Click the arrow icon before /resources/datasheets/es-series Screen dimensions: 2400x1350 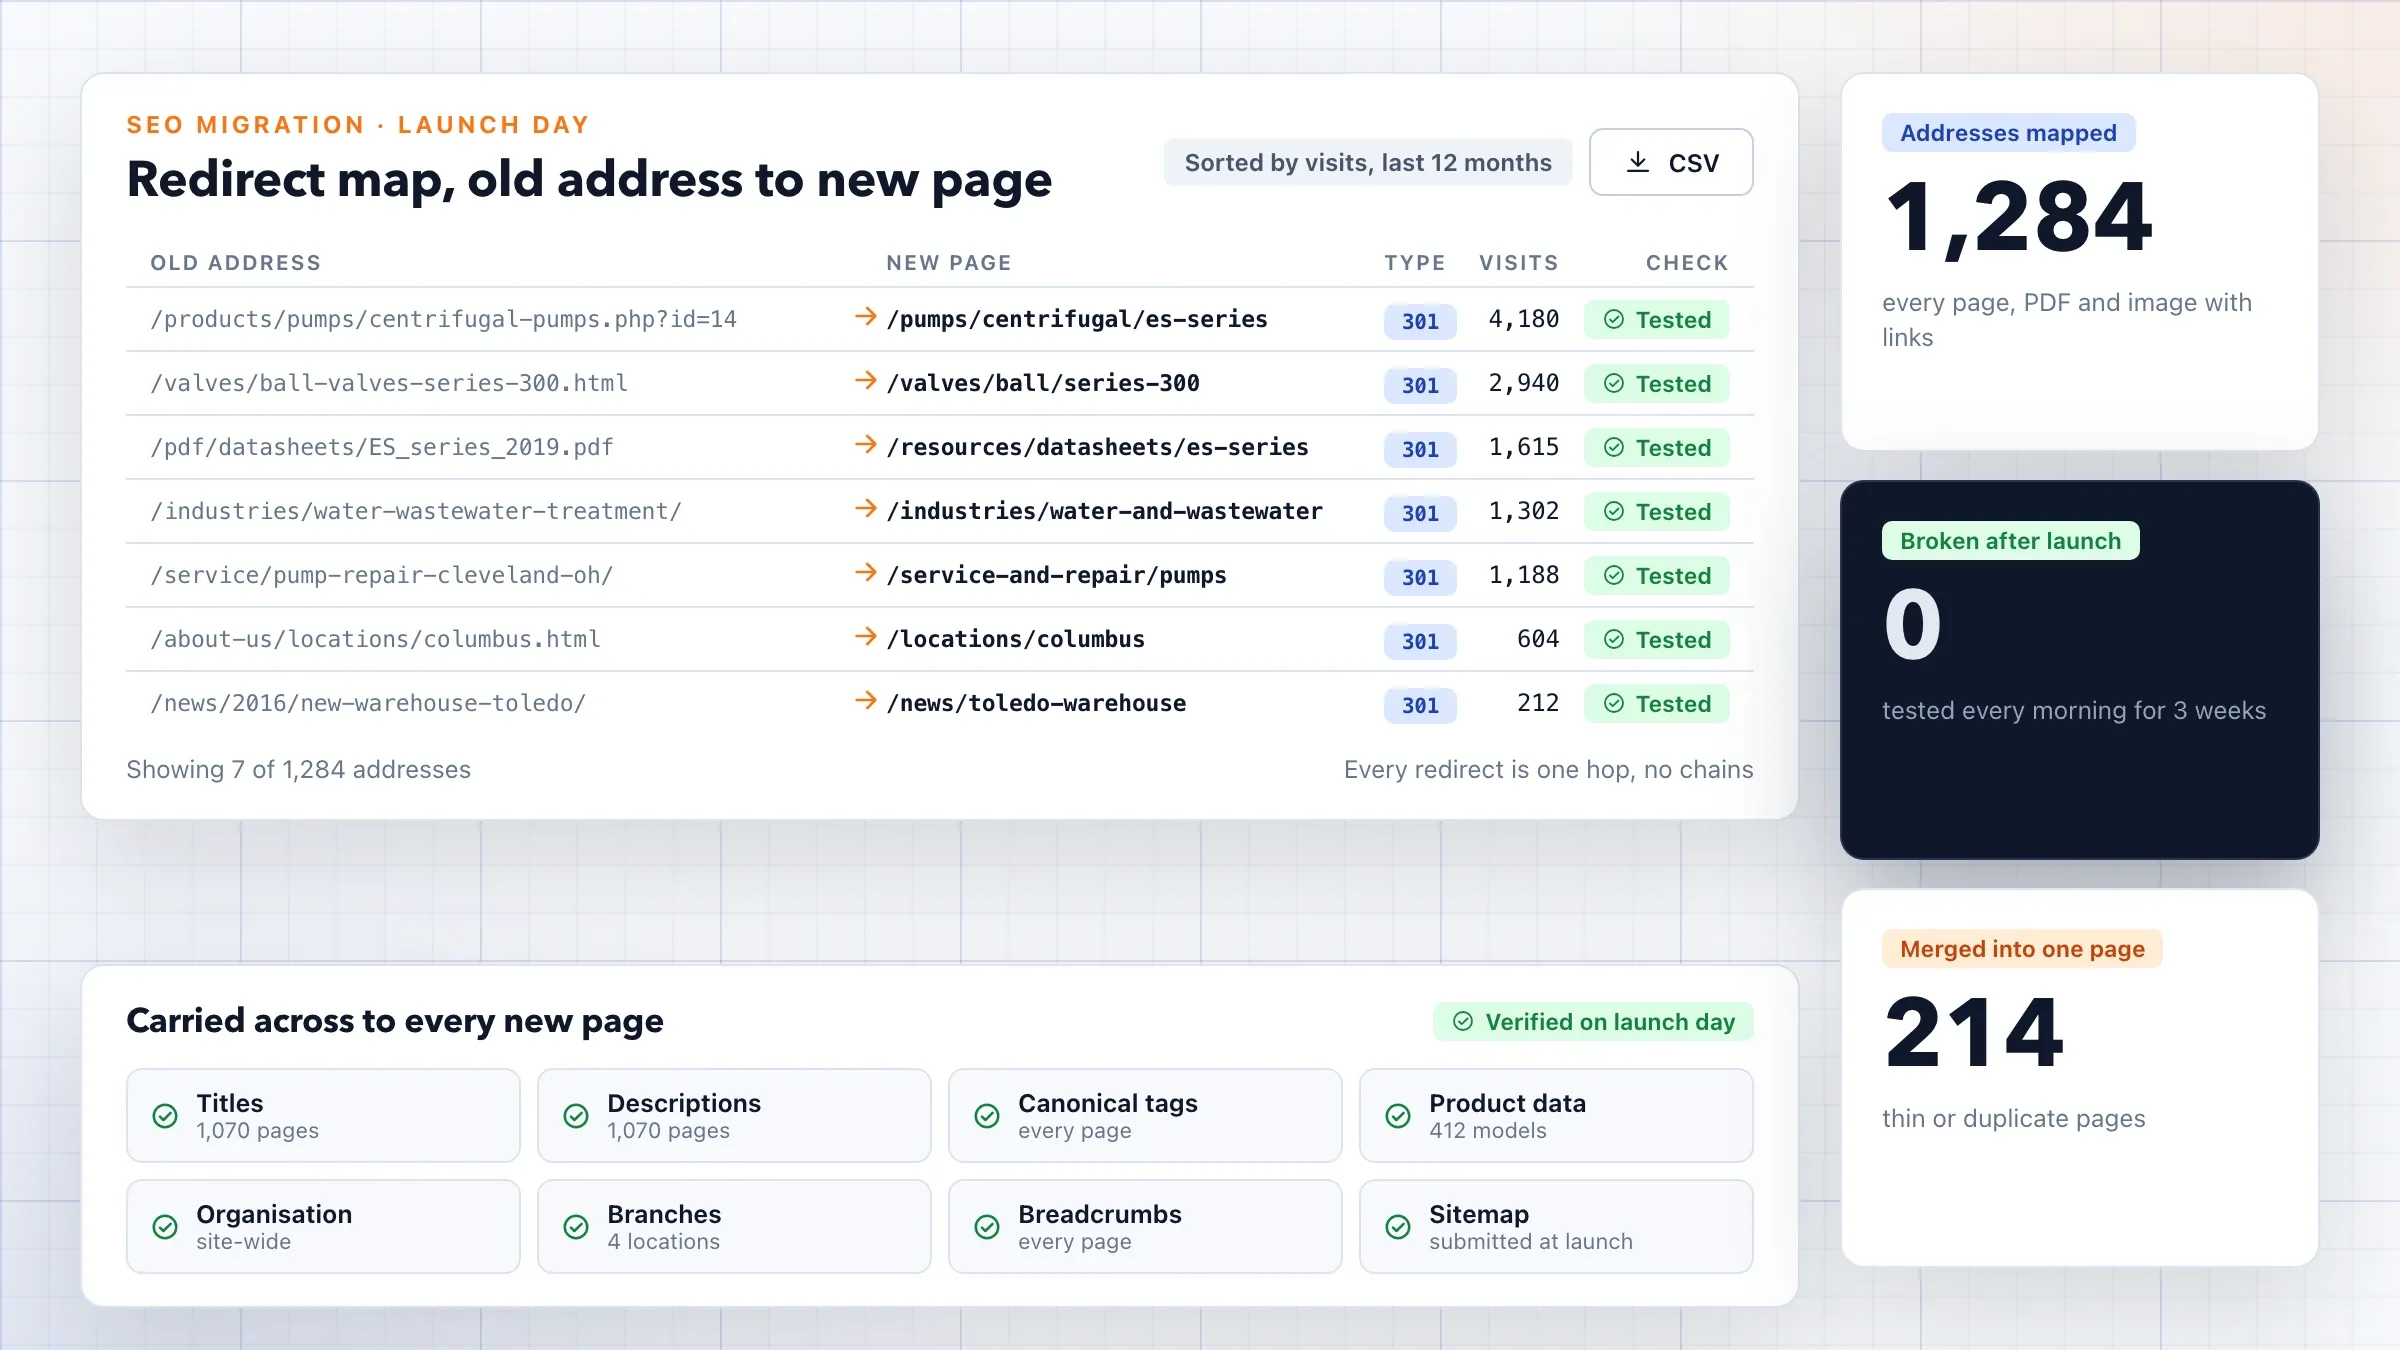pyautogui.click(x=866, y=445)
